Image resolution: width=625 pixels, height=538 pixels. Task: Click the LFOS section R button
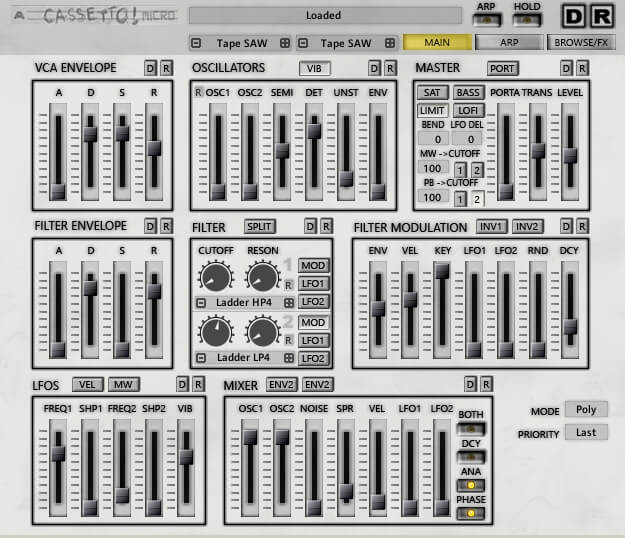[x=199, y=385]
